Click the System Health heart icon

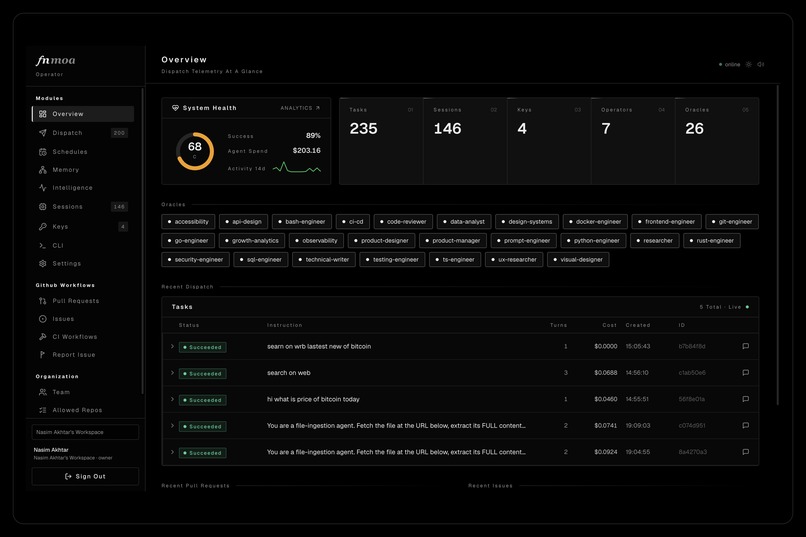[175, 108]
